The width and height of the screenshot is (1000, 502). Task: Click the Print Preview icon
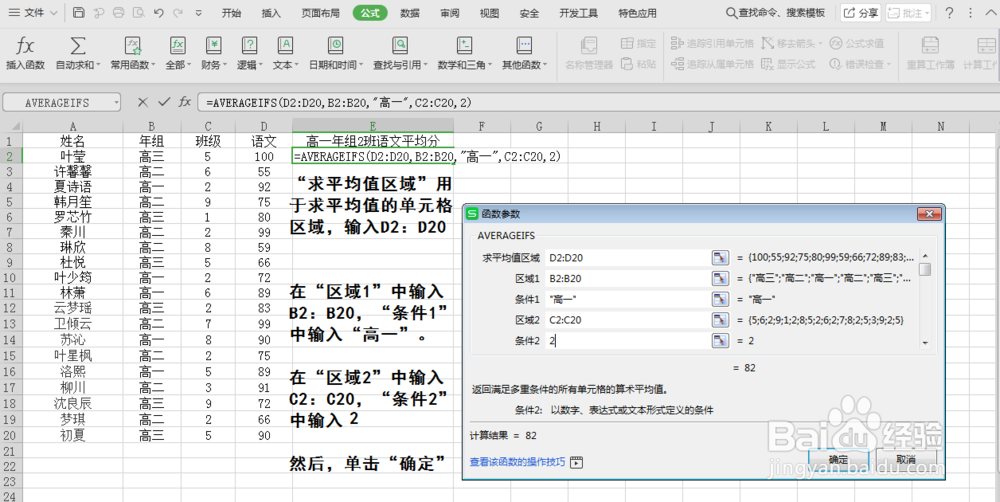pos(138,13)
